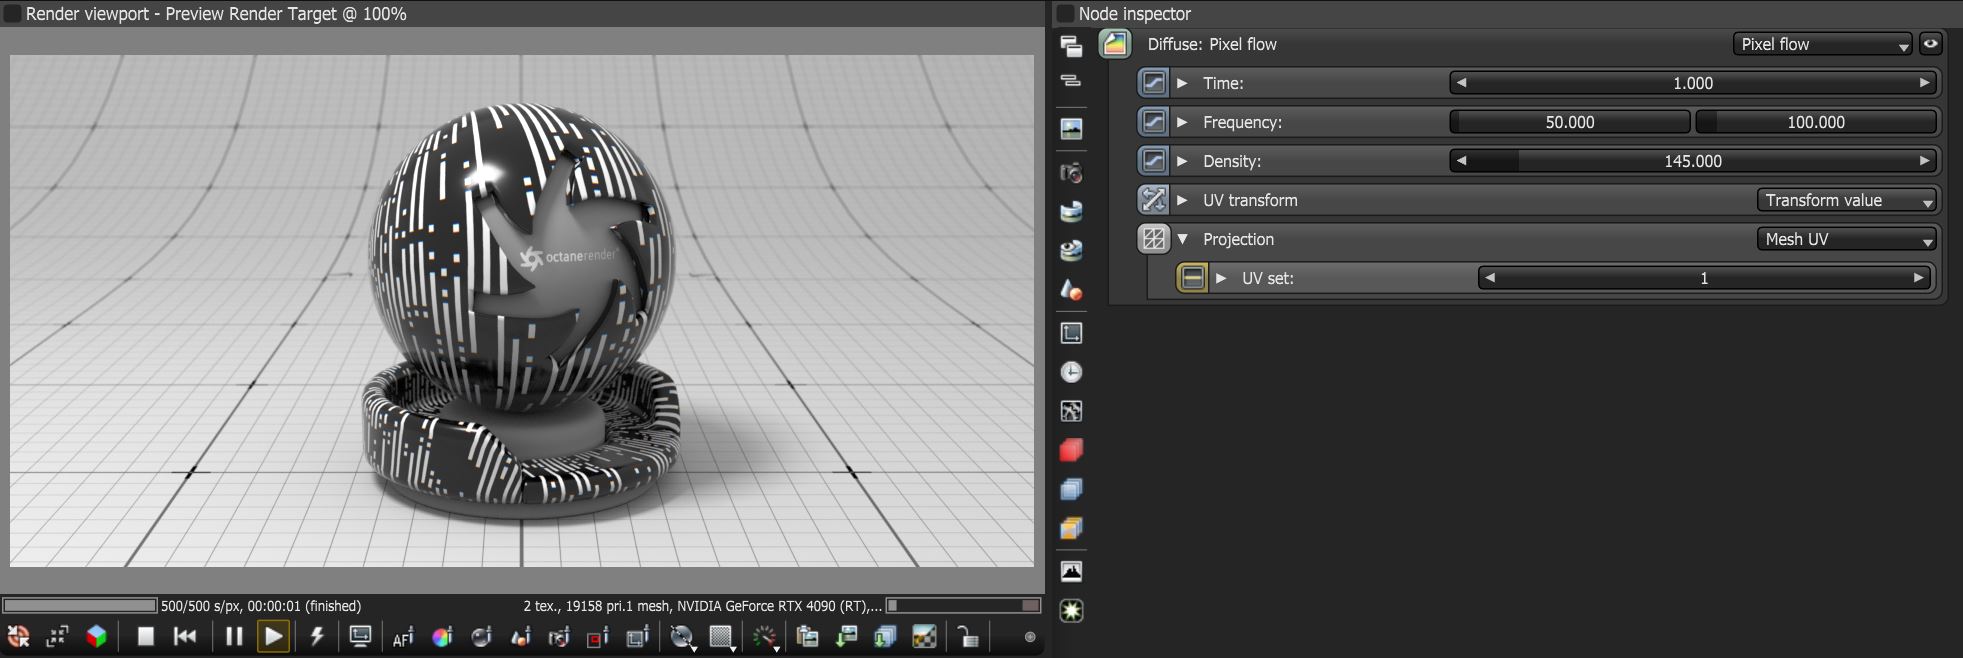Click the auto focus picker (AF) icon
Viewport: 1963px width, 658px height.
tap(403, 637)
